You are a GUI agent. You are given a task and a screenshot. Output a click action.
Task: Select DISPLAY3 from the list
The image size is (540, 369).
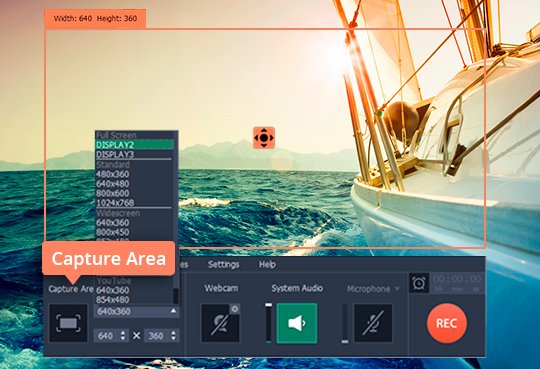tap(135, 154)
